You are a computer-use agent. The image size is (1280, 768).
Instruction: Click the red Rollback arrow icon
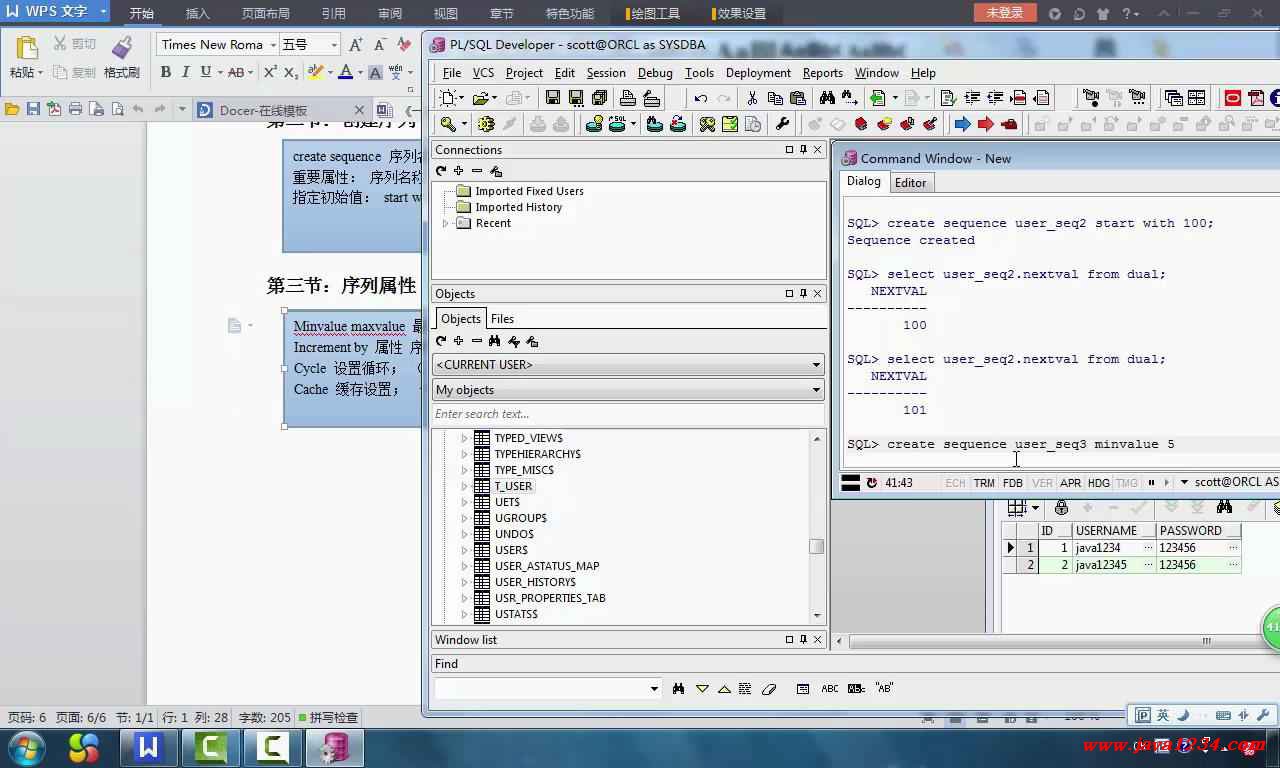click(x=985, y=124)
